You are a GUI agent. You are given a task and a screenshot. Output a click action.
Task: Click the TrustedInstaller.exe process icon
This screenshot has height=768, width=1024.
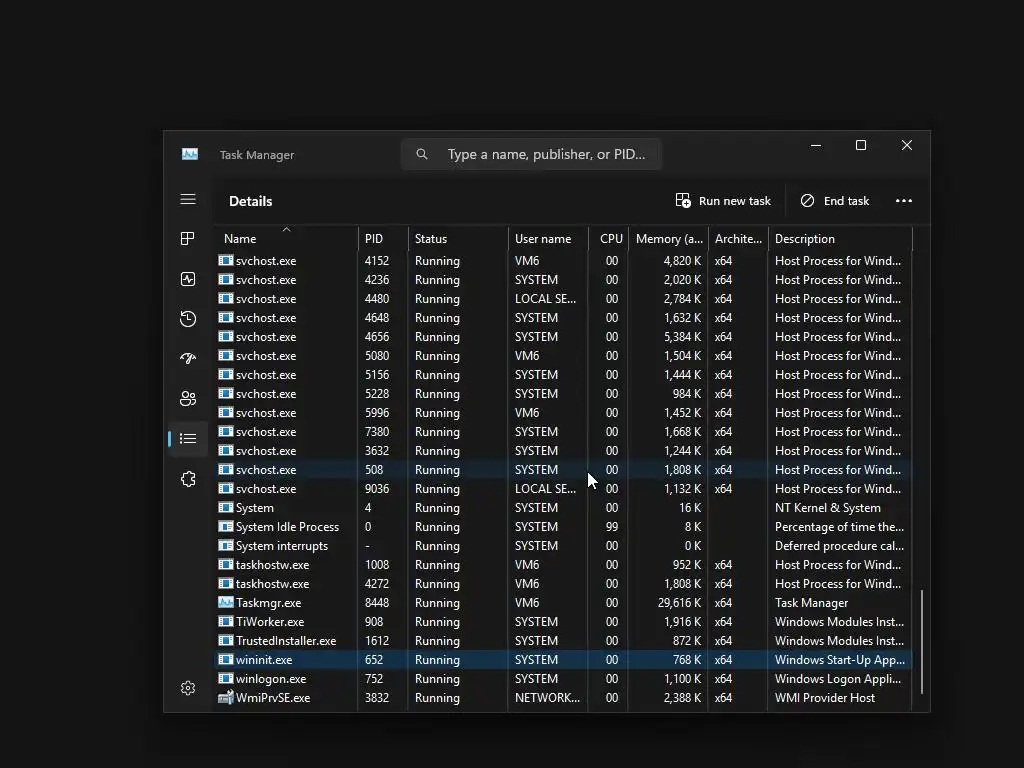pos(225,641)
